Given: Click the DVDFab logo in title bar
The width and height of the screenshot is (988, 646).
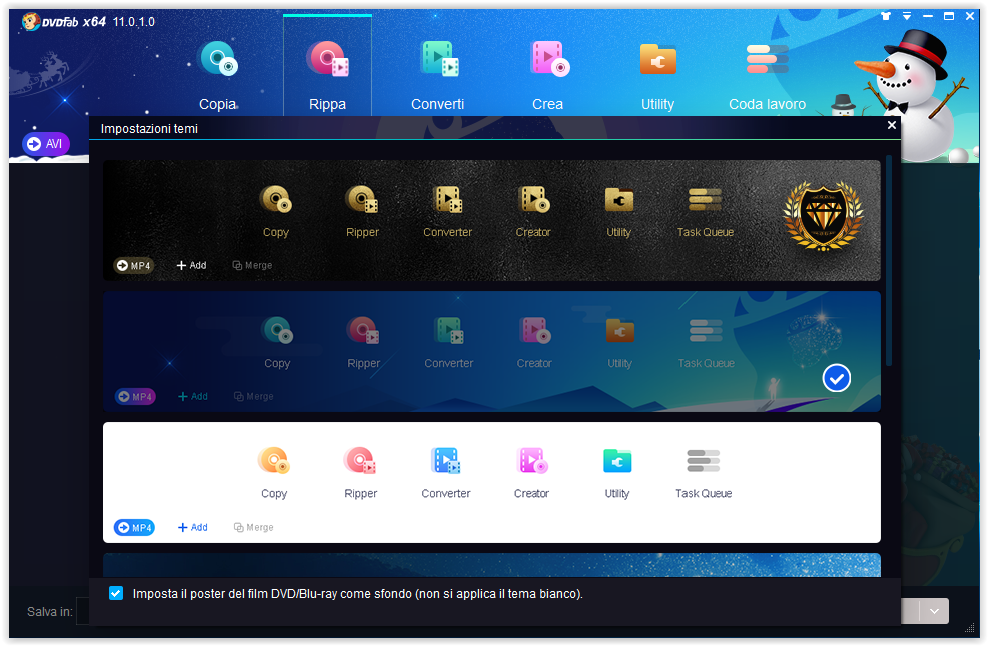Looking at the screenshot, I should (x=64, y=21).
